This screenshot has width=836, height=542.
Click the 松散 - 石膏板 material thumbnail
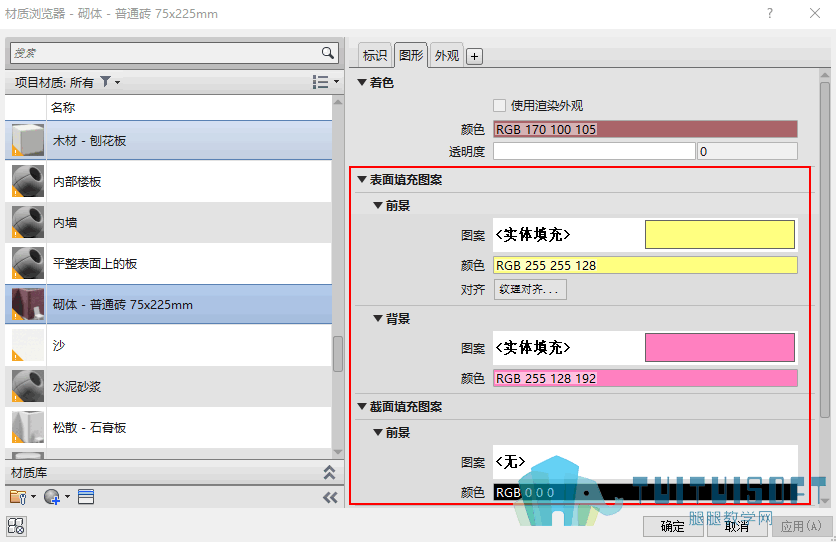tap(28, 427)
